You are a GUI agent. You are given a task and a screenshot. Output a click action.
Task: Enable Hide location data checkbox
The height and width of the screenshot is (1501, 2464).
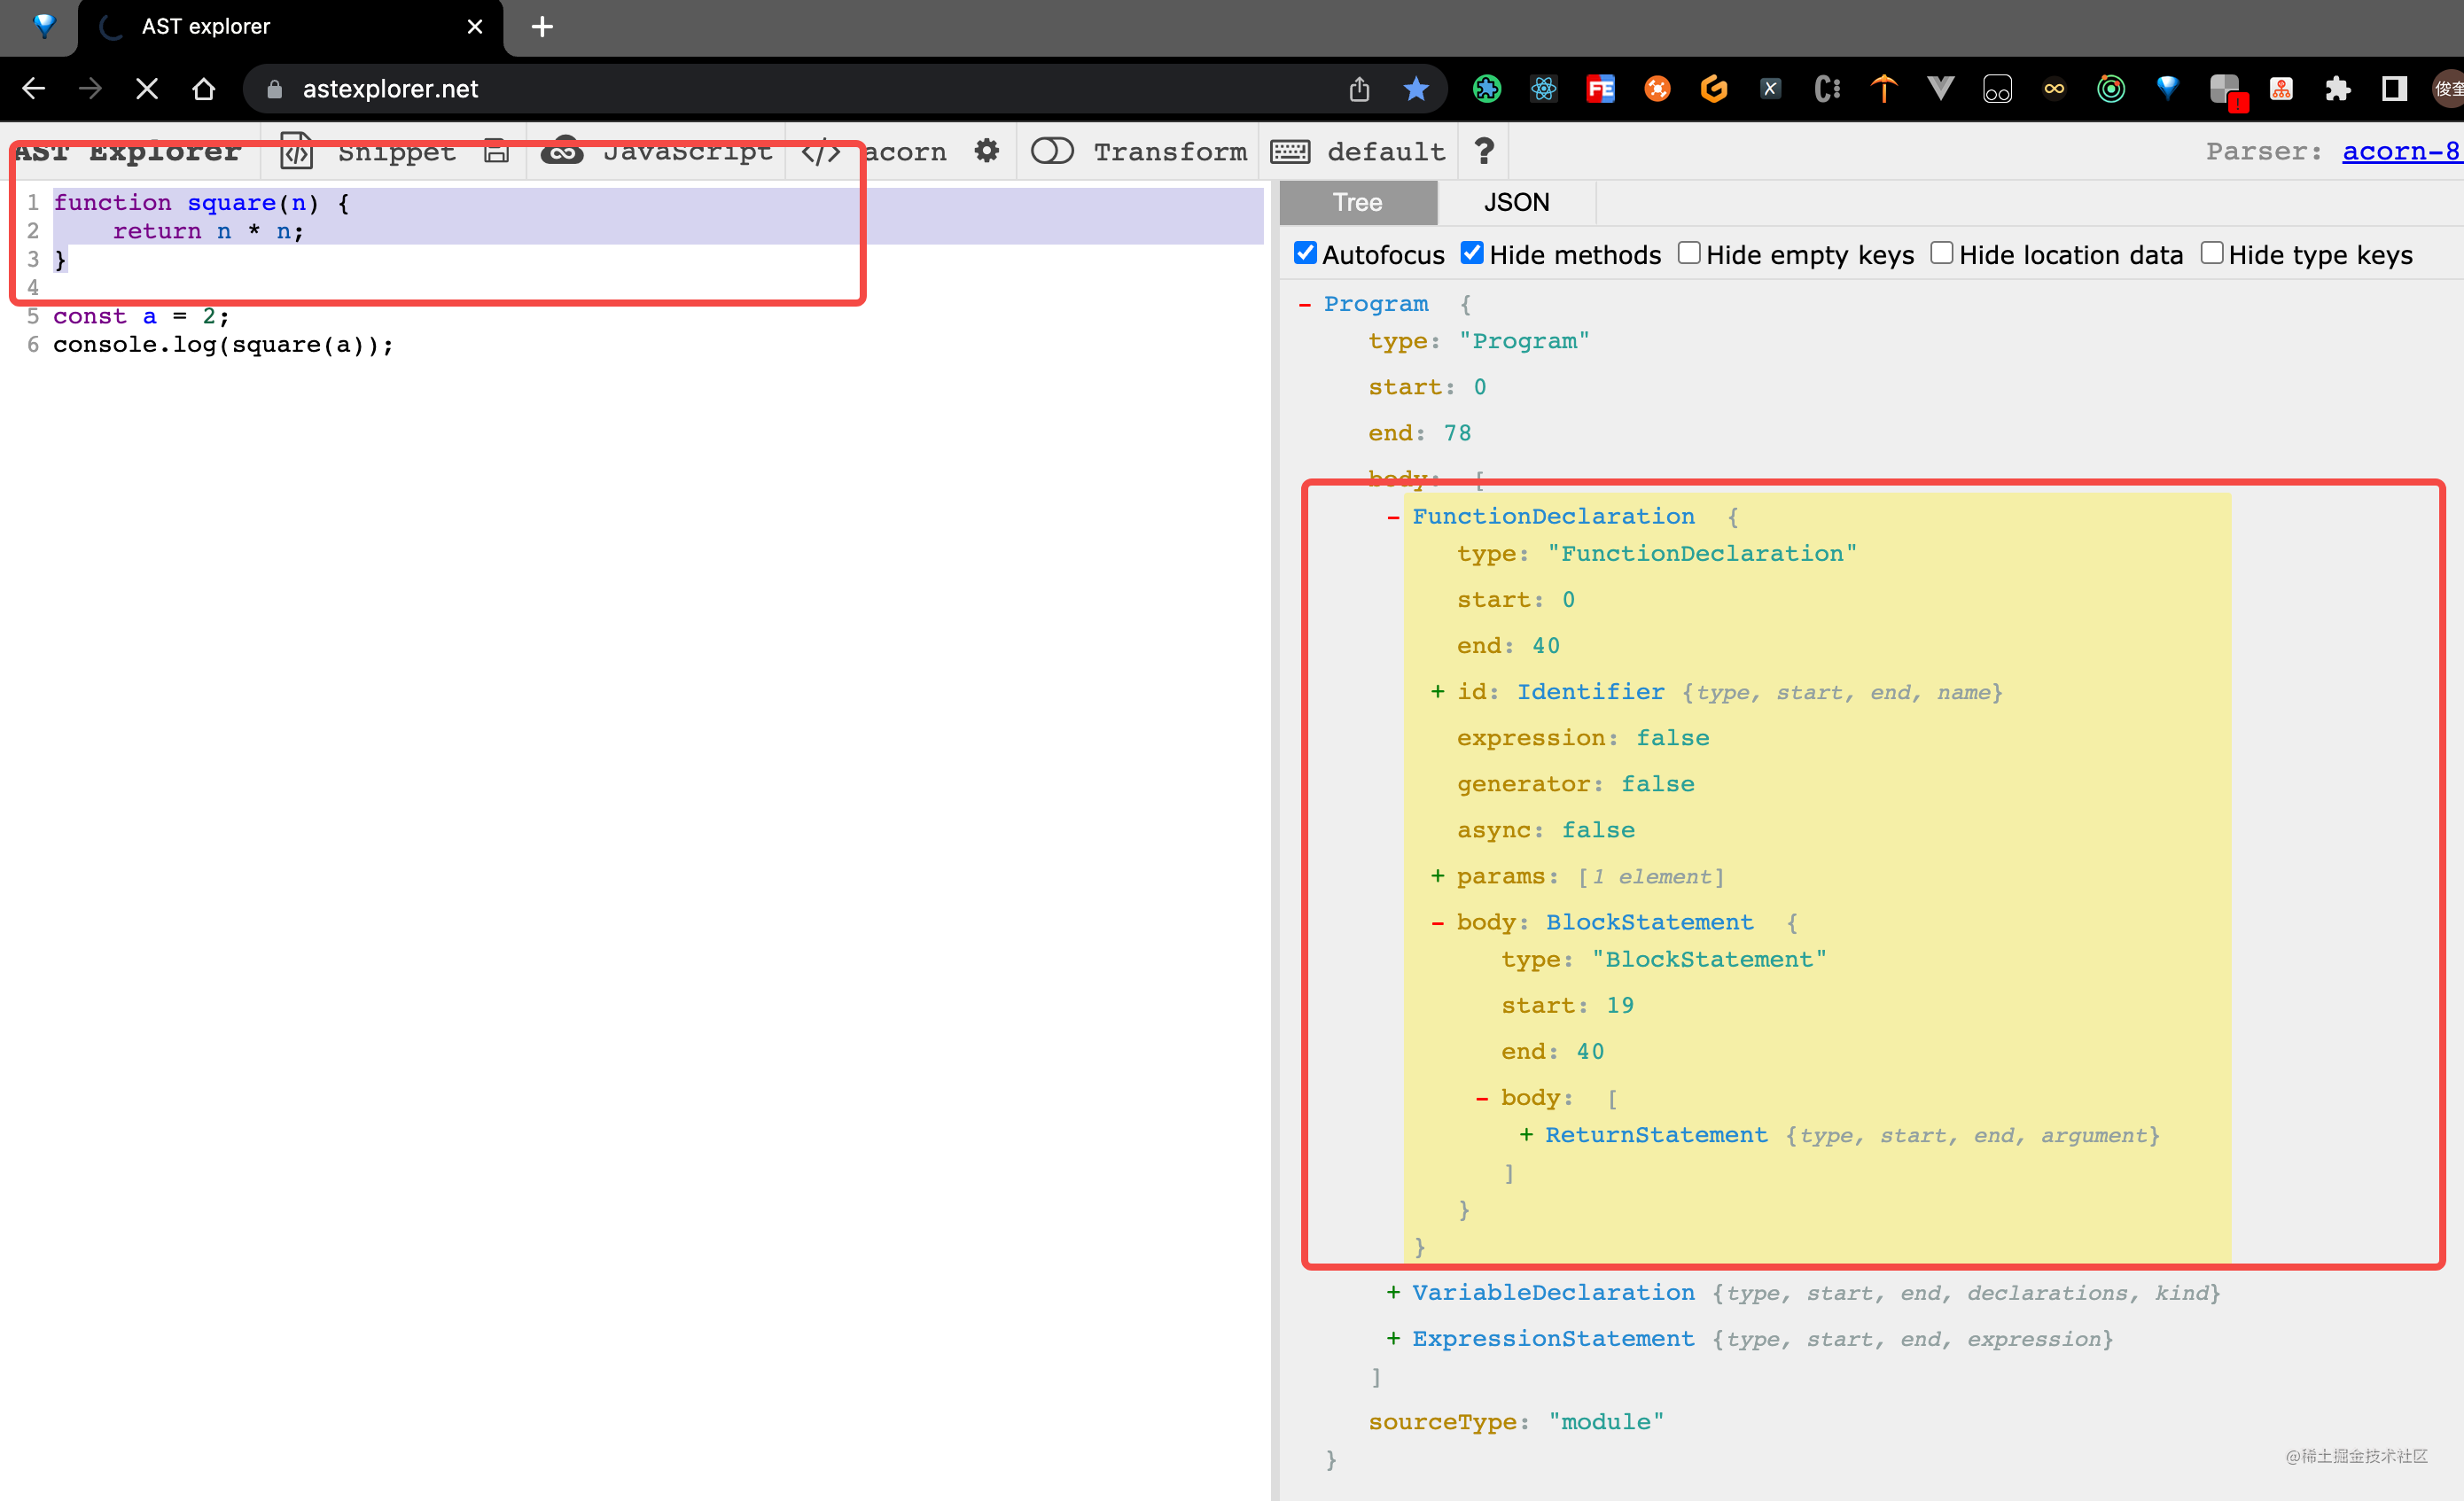point(1941,254)
